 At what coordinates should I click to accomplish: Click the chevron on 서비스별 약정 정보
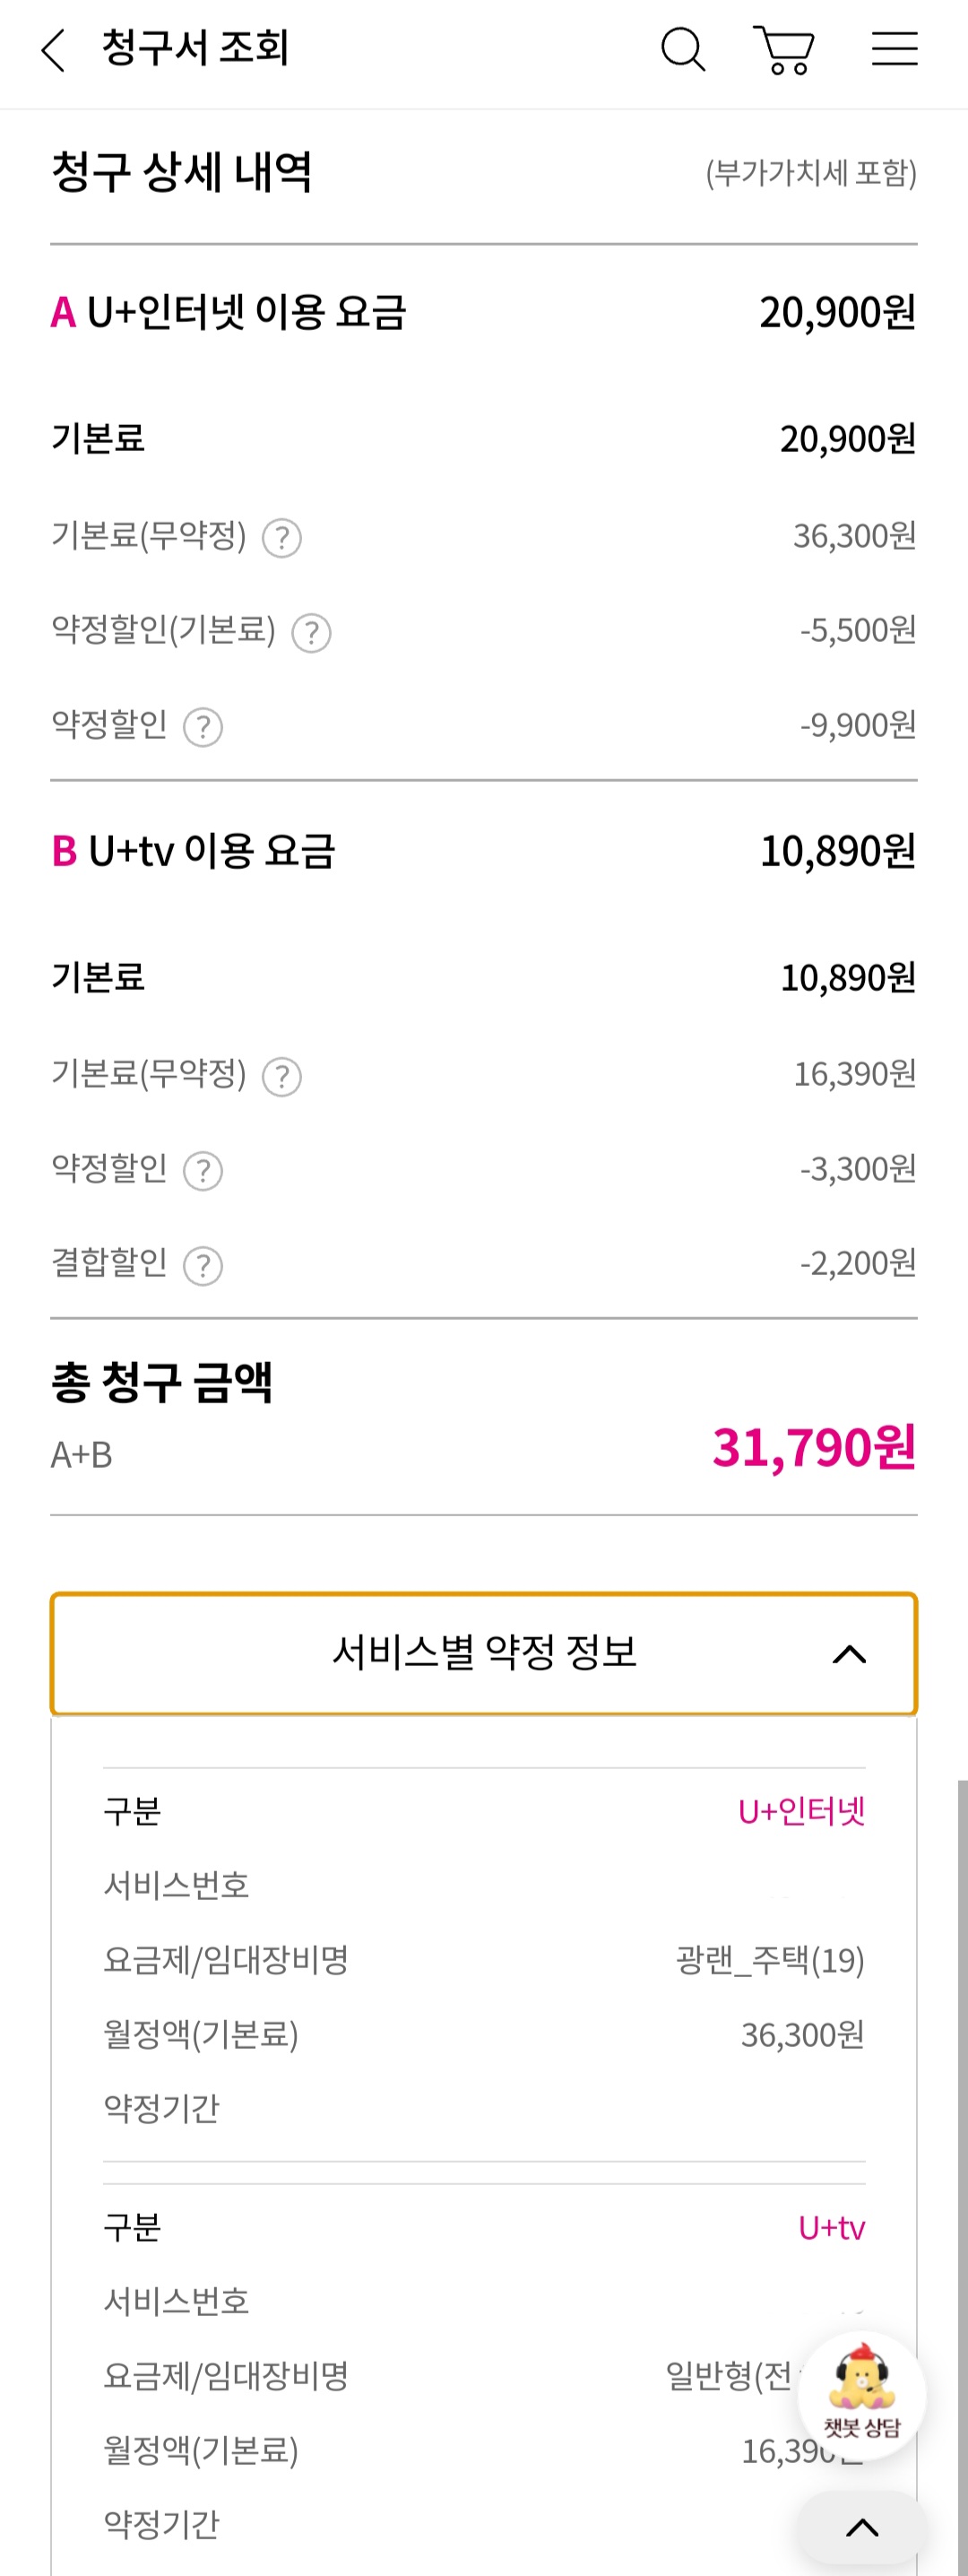click(849, 1655)
